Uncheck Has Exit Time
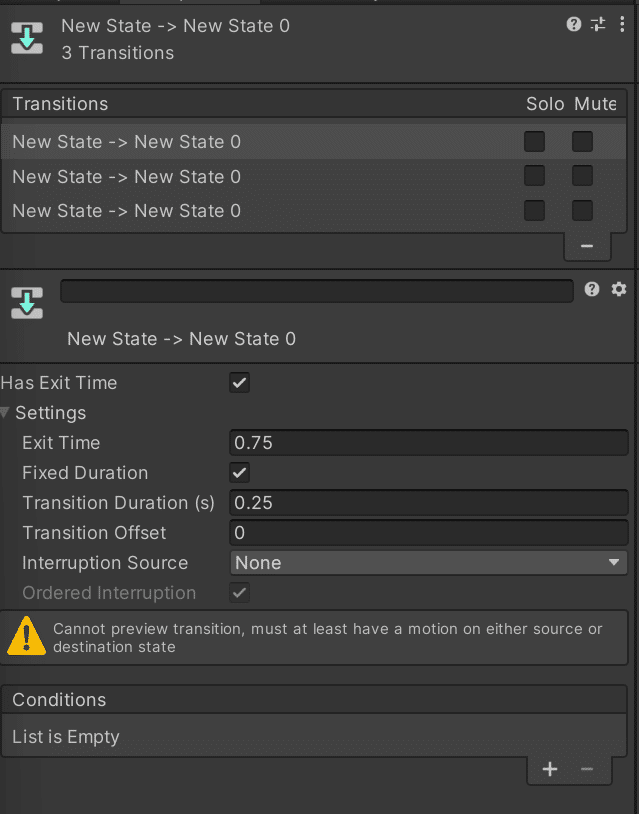 coord(238,383)
